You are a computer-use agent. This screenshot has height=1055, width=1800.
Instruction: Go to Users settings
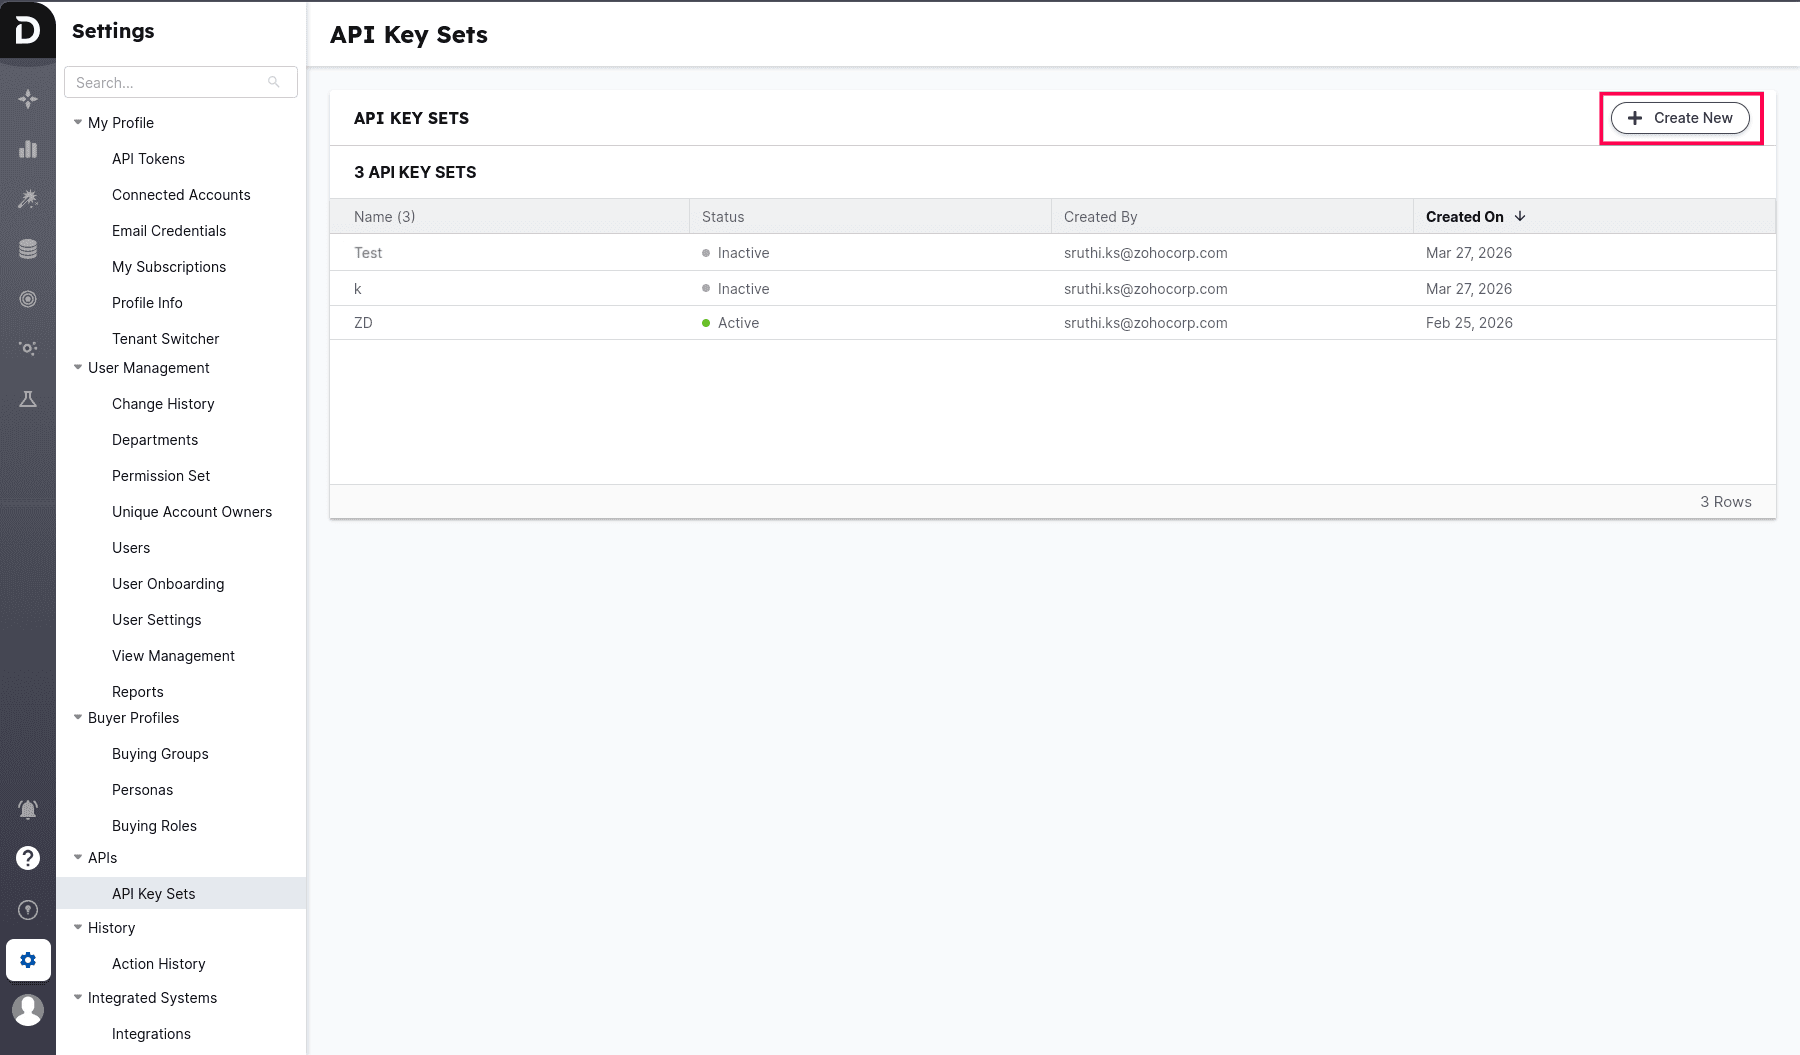pos(131,548)
